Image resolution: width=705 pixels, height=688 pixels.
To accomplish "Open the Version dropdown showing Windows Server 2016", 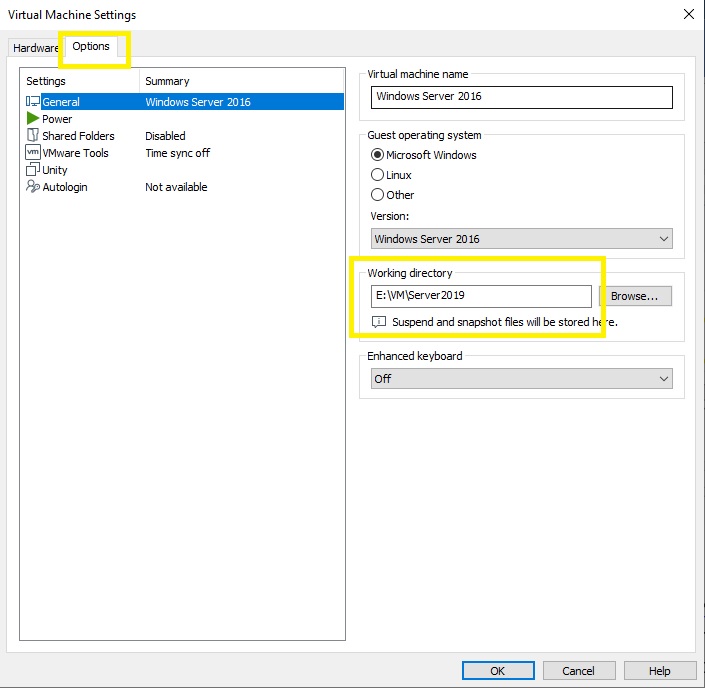I will [x=521, y=239].
